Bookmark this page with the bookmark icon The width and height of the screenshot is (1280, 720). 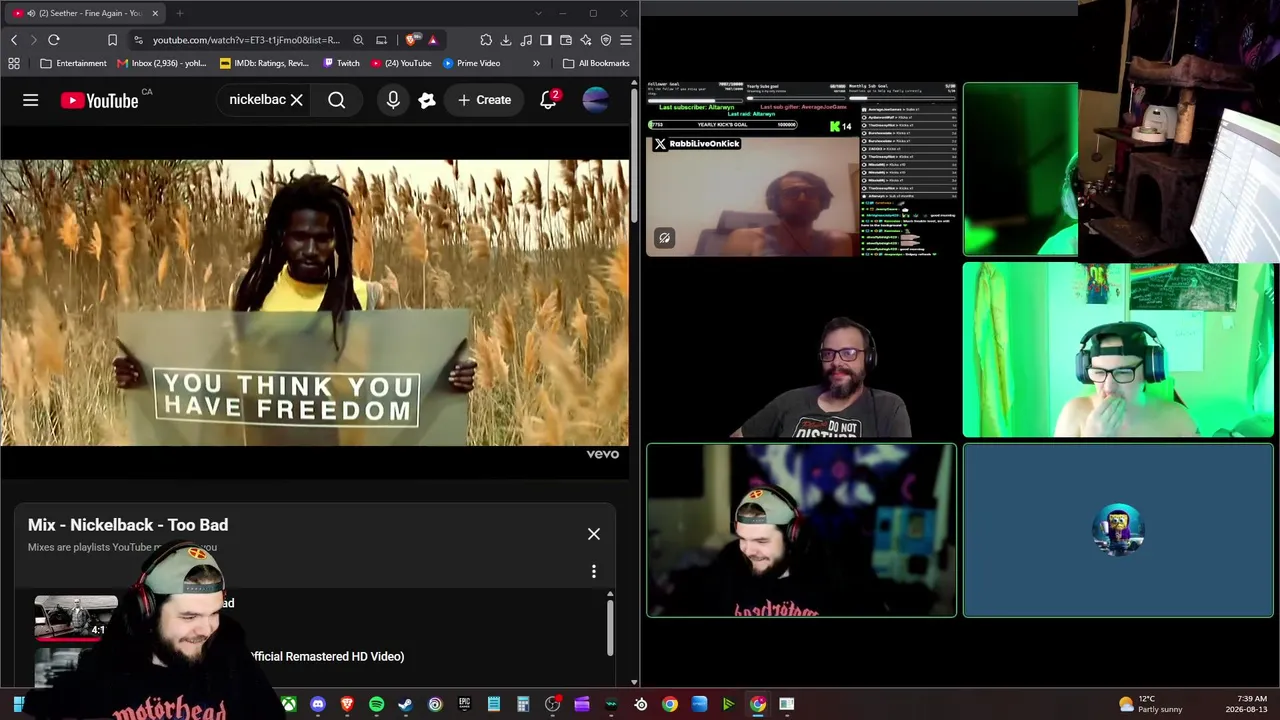pyautogui.click(x=112, y=40)
